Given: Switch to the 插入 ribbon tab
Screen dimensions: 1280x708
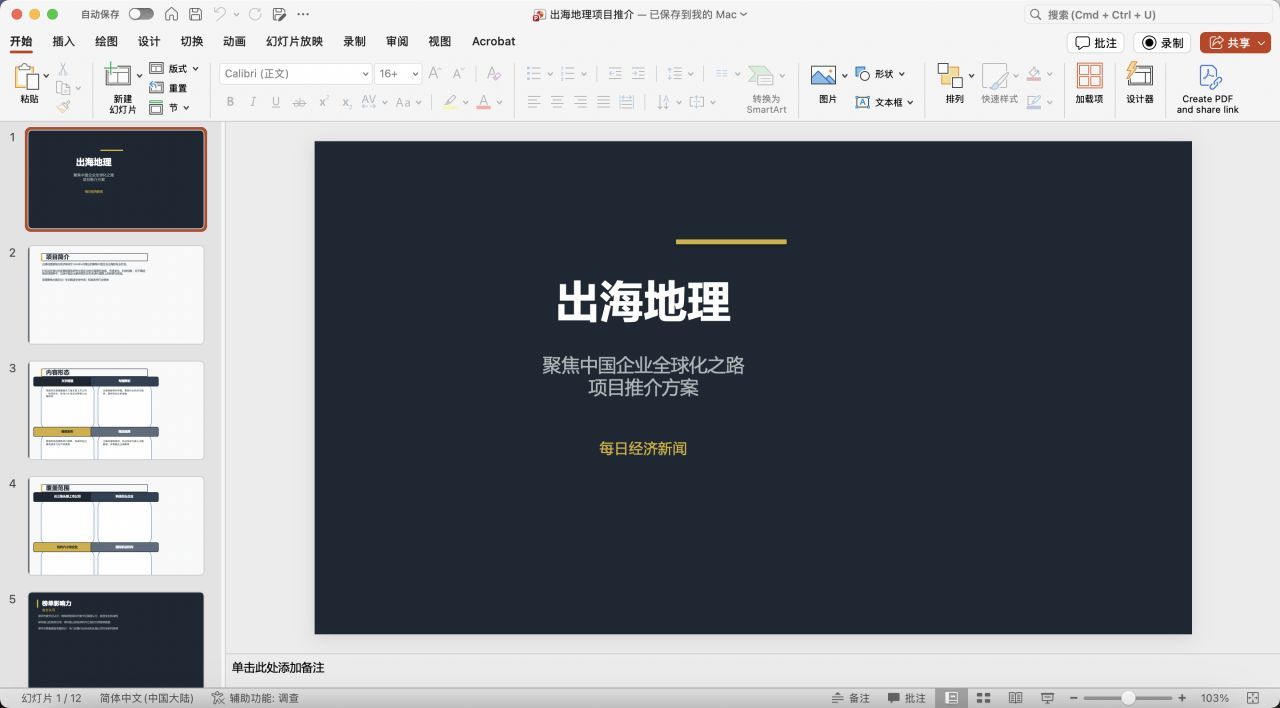Looking at the screenshot, I should [63, 42].
